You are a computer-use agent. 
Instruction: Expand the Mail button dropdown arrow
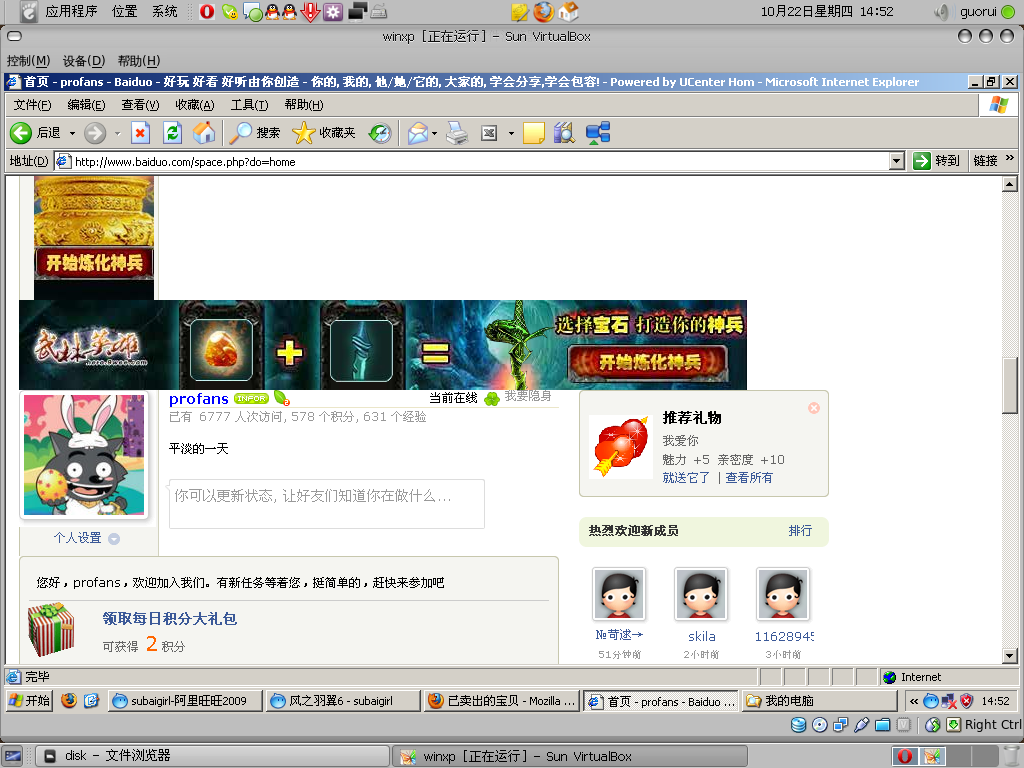coord(434,133)
